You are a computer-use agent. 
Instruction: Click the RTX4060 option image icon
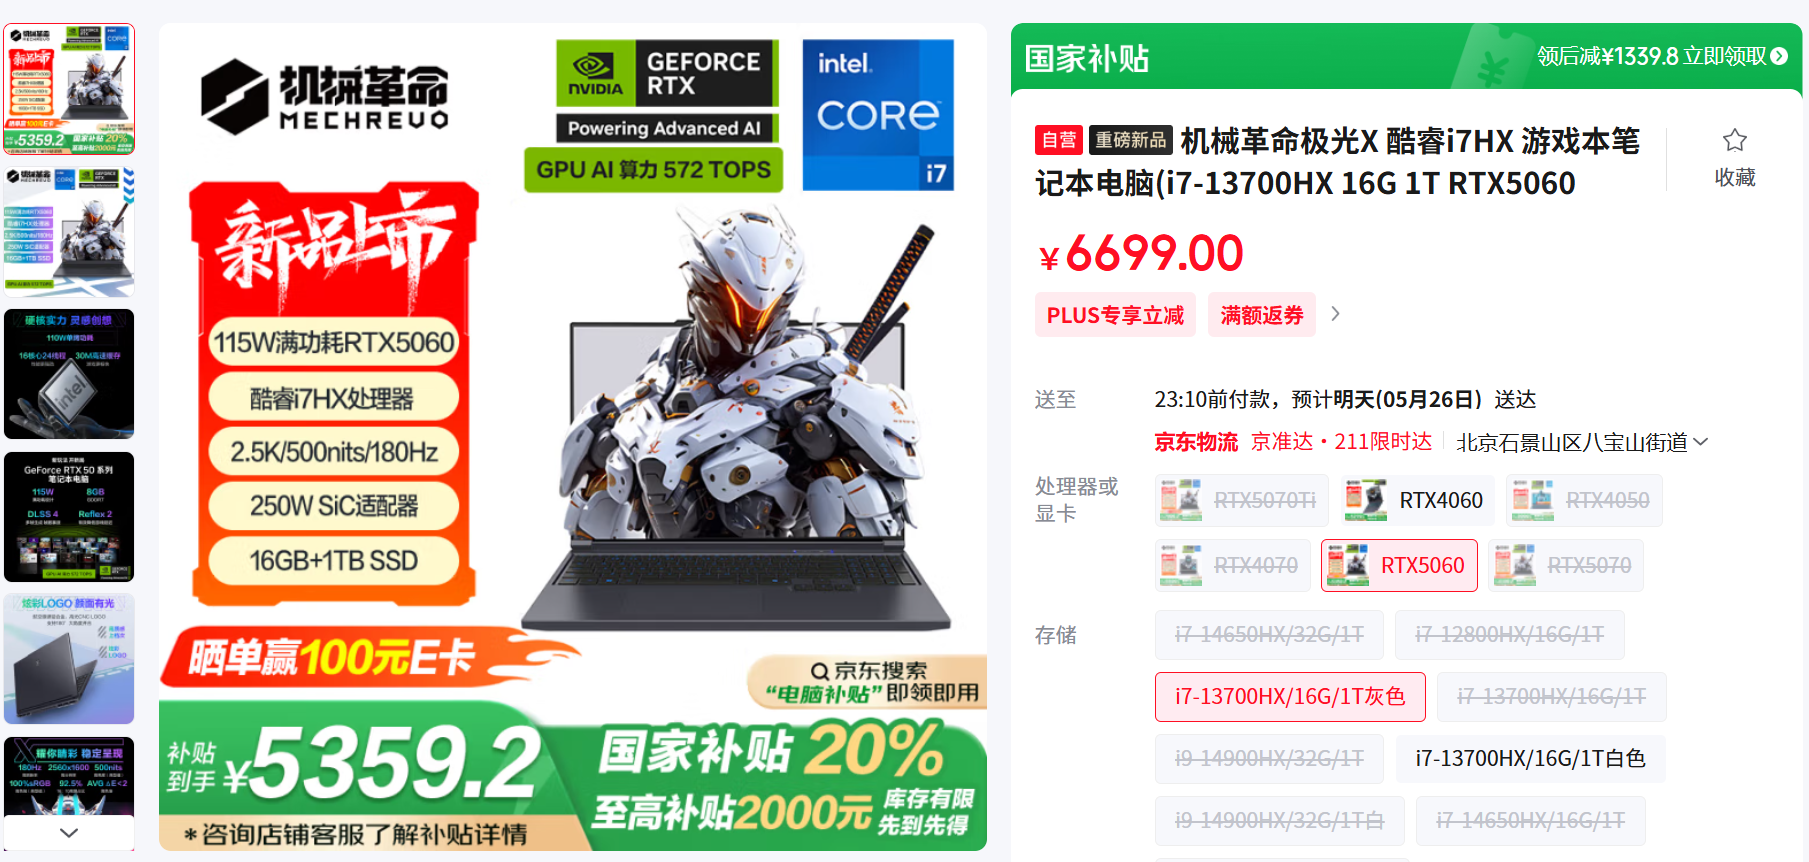[x=1366, y=500]
